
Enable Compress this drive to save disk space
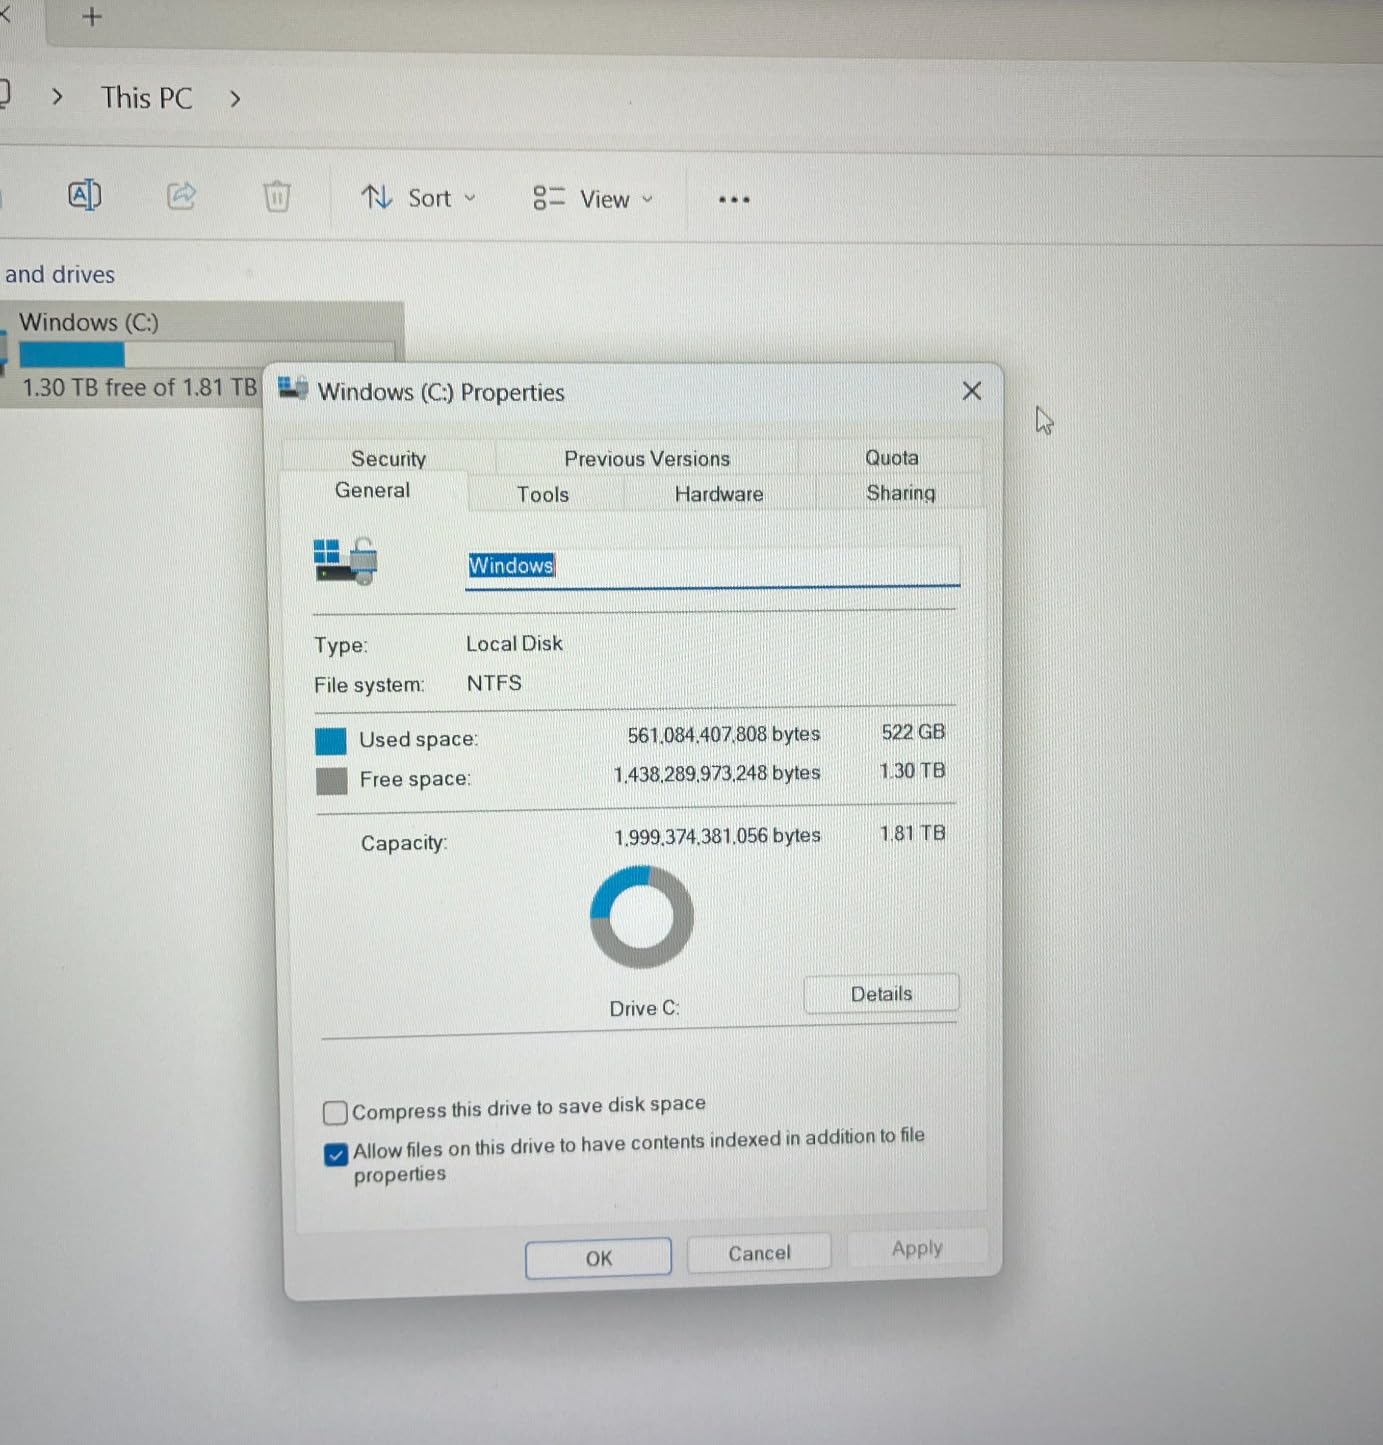point(336,1112)
